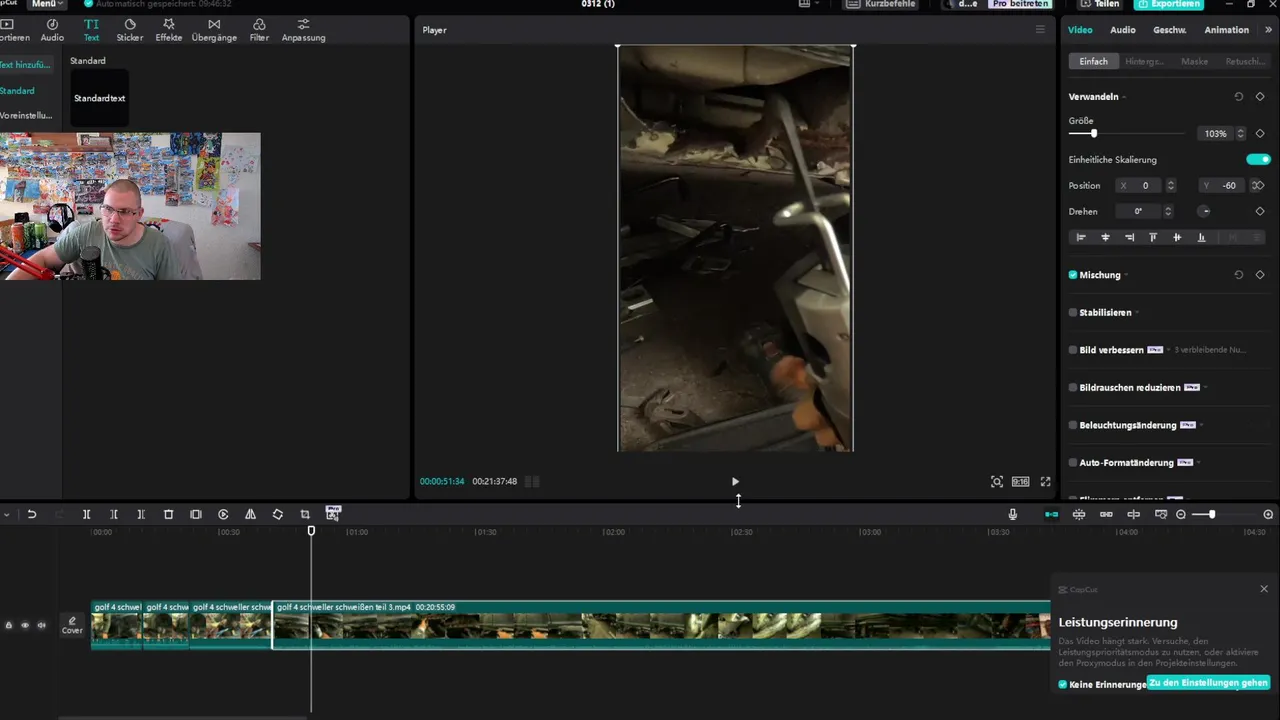This screenshot has width=1280, height=720.
Task: Open the crop tool in timeline toolbar
Action: [x=305, y=514]
